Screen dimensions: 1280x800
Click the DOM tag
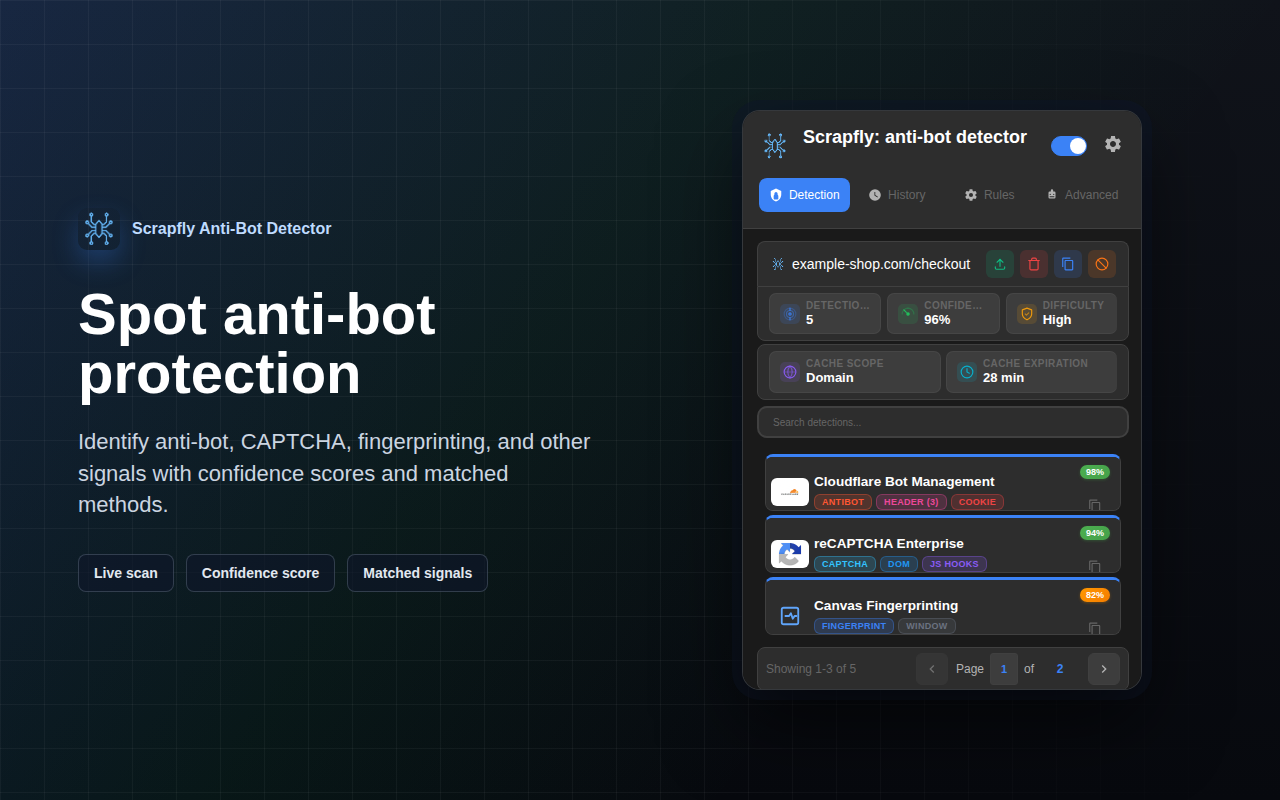pyautogui.click(x=899, y=564)
